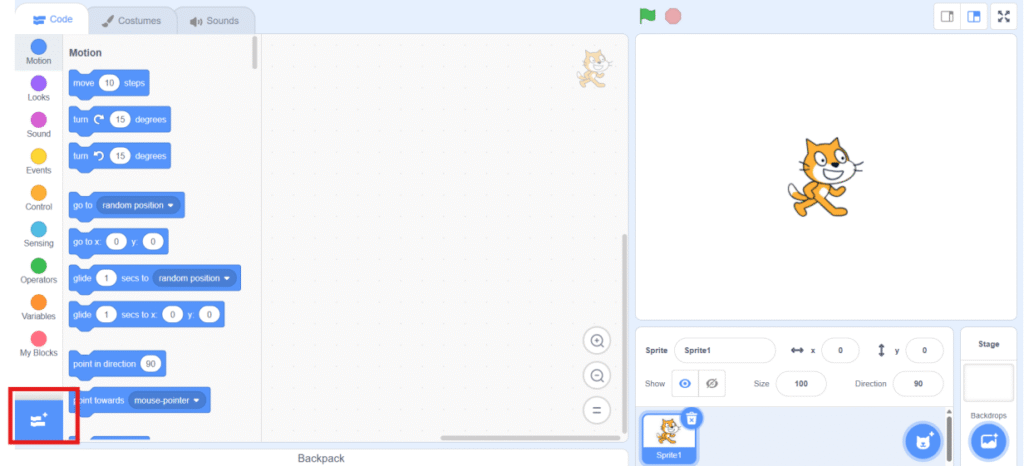Image resolution: width=1024 pixels, height=466 pixels.
Task: Click the green flag to run project
Action: click(647, 16)
